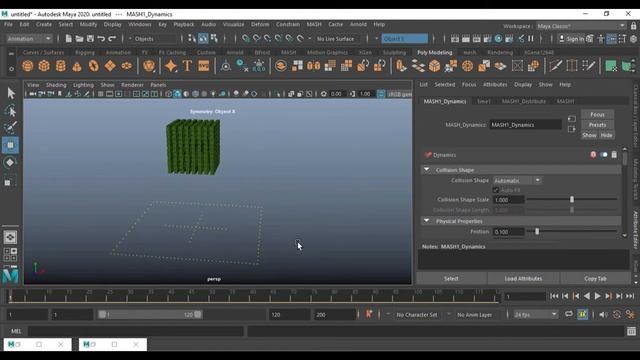Pick the Paint Selection tool in toolbox
This screenshot has height=360, width=640.
(11, 127)
